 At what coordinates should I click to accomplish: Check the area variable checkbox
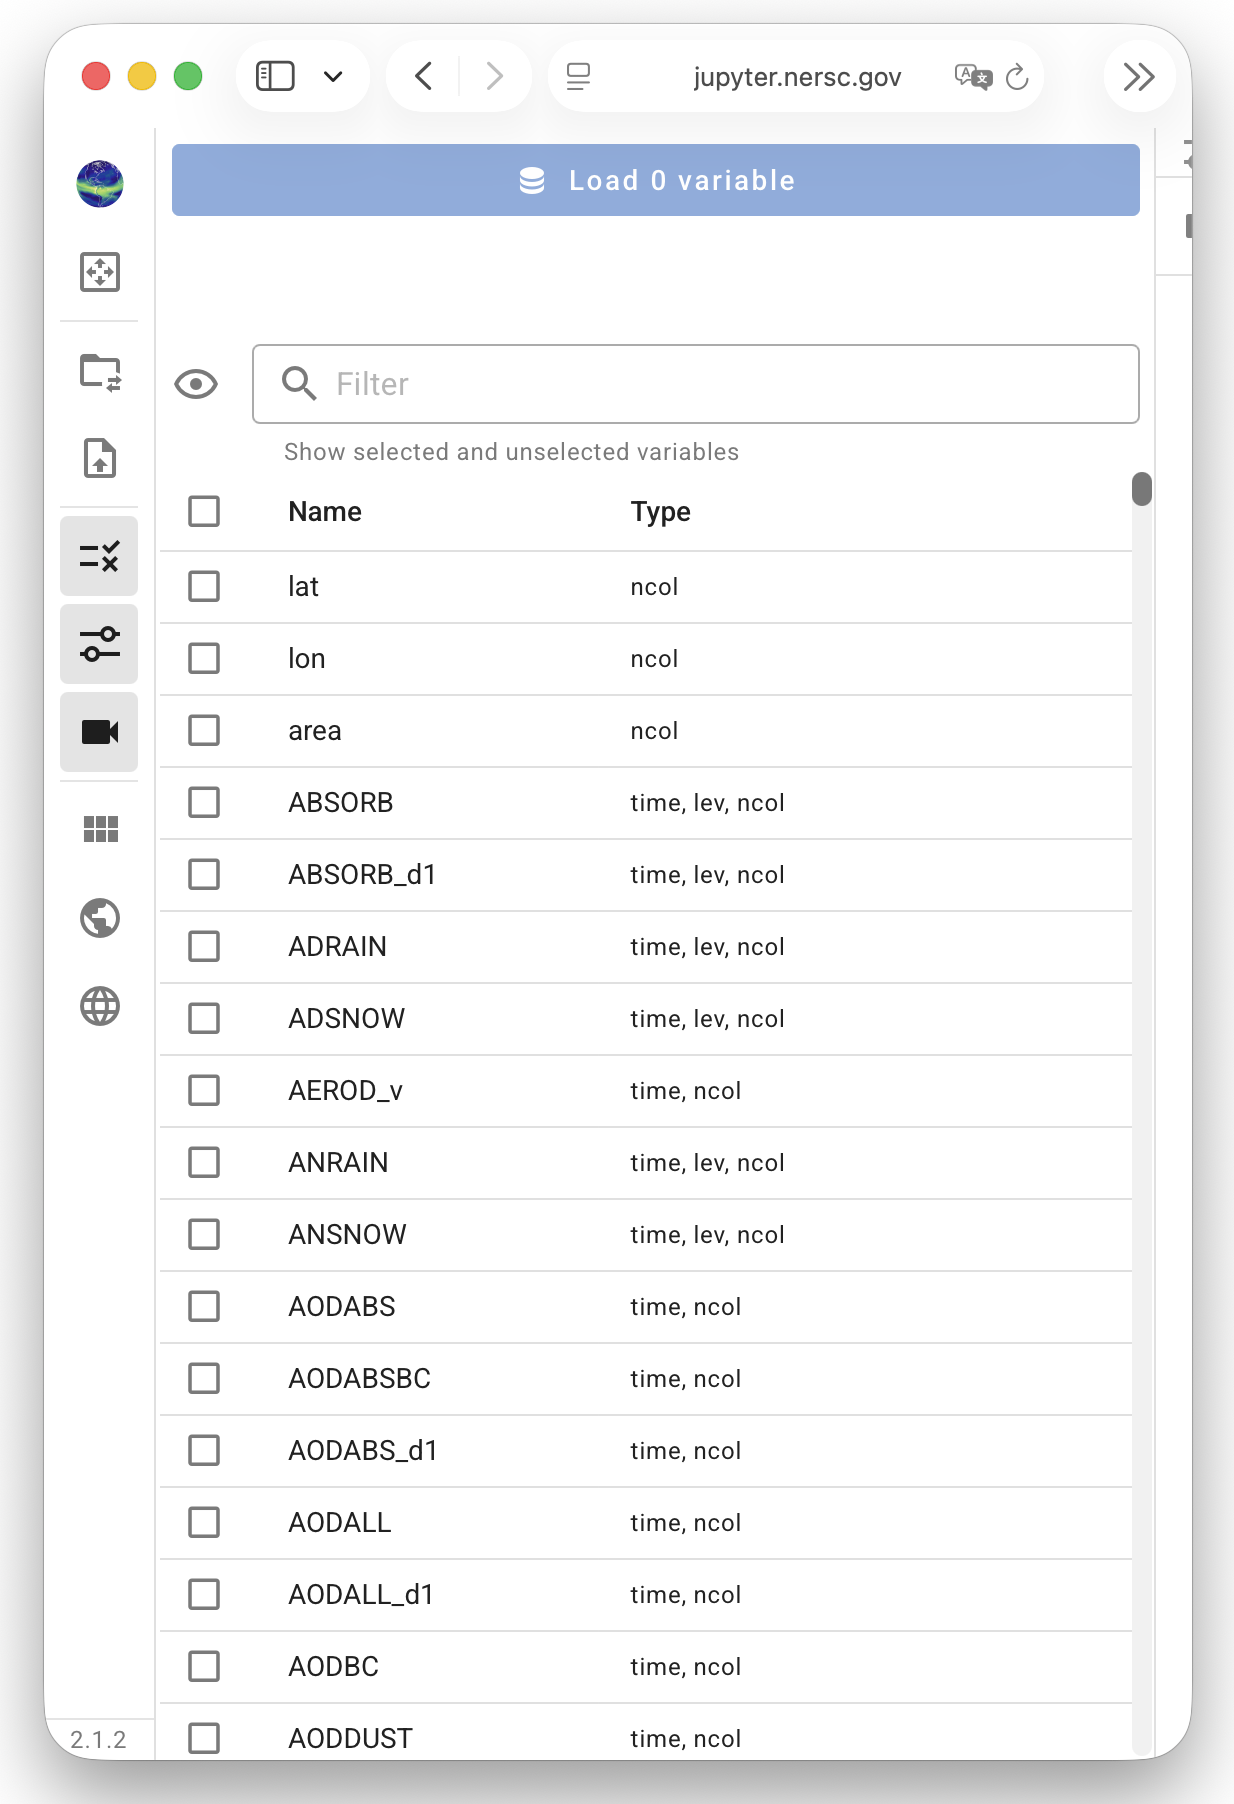pyautogui.click(x=204, y=730)
